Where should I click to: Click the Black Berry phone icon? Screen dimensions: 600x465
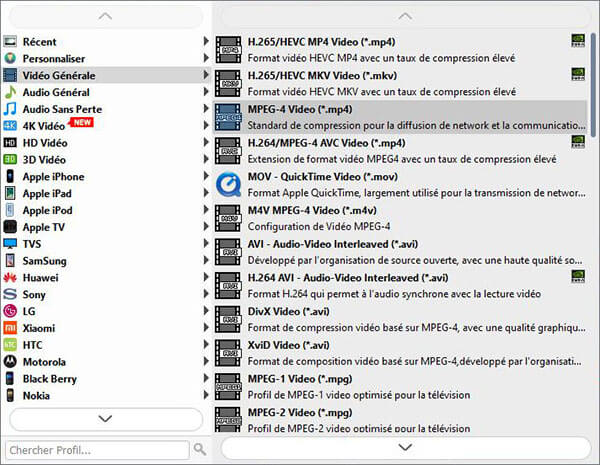[x=10, y=379]
